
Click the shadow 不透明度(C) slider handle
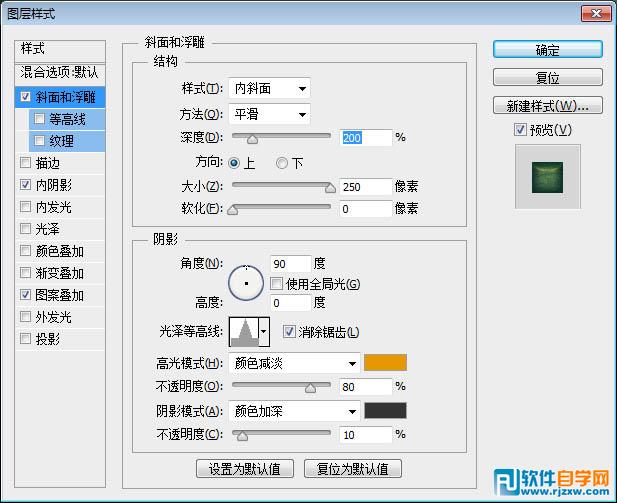click(x=242, y=436)
